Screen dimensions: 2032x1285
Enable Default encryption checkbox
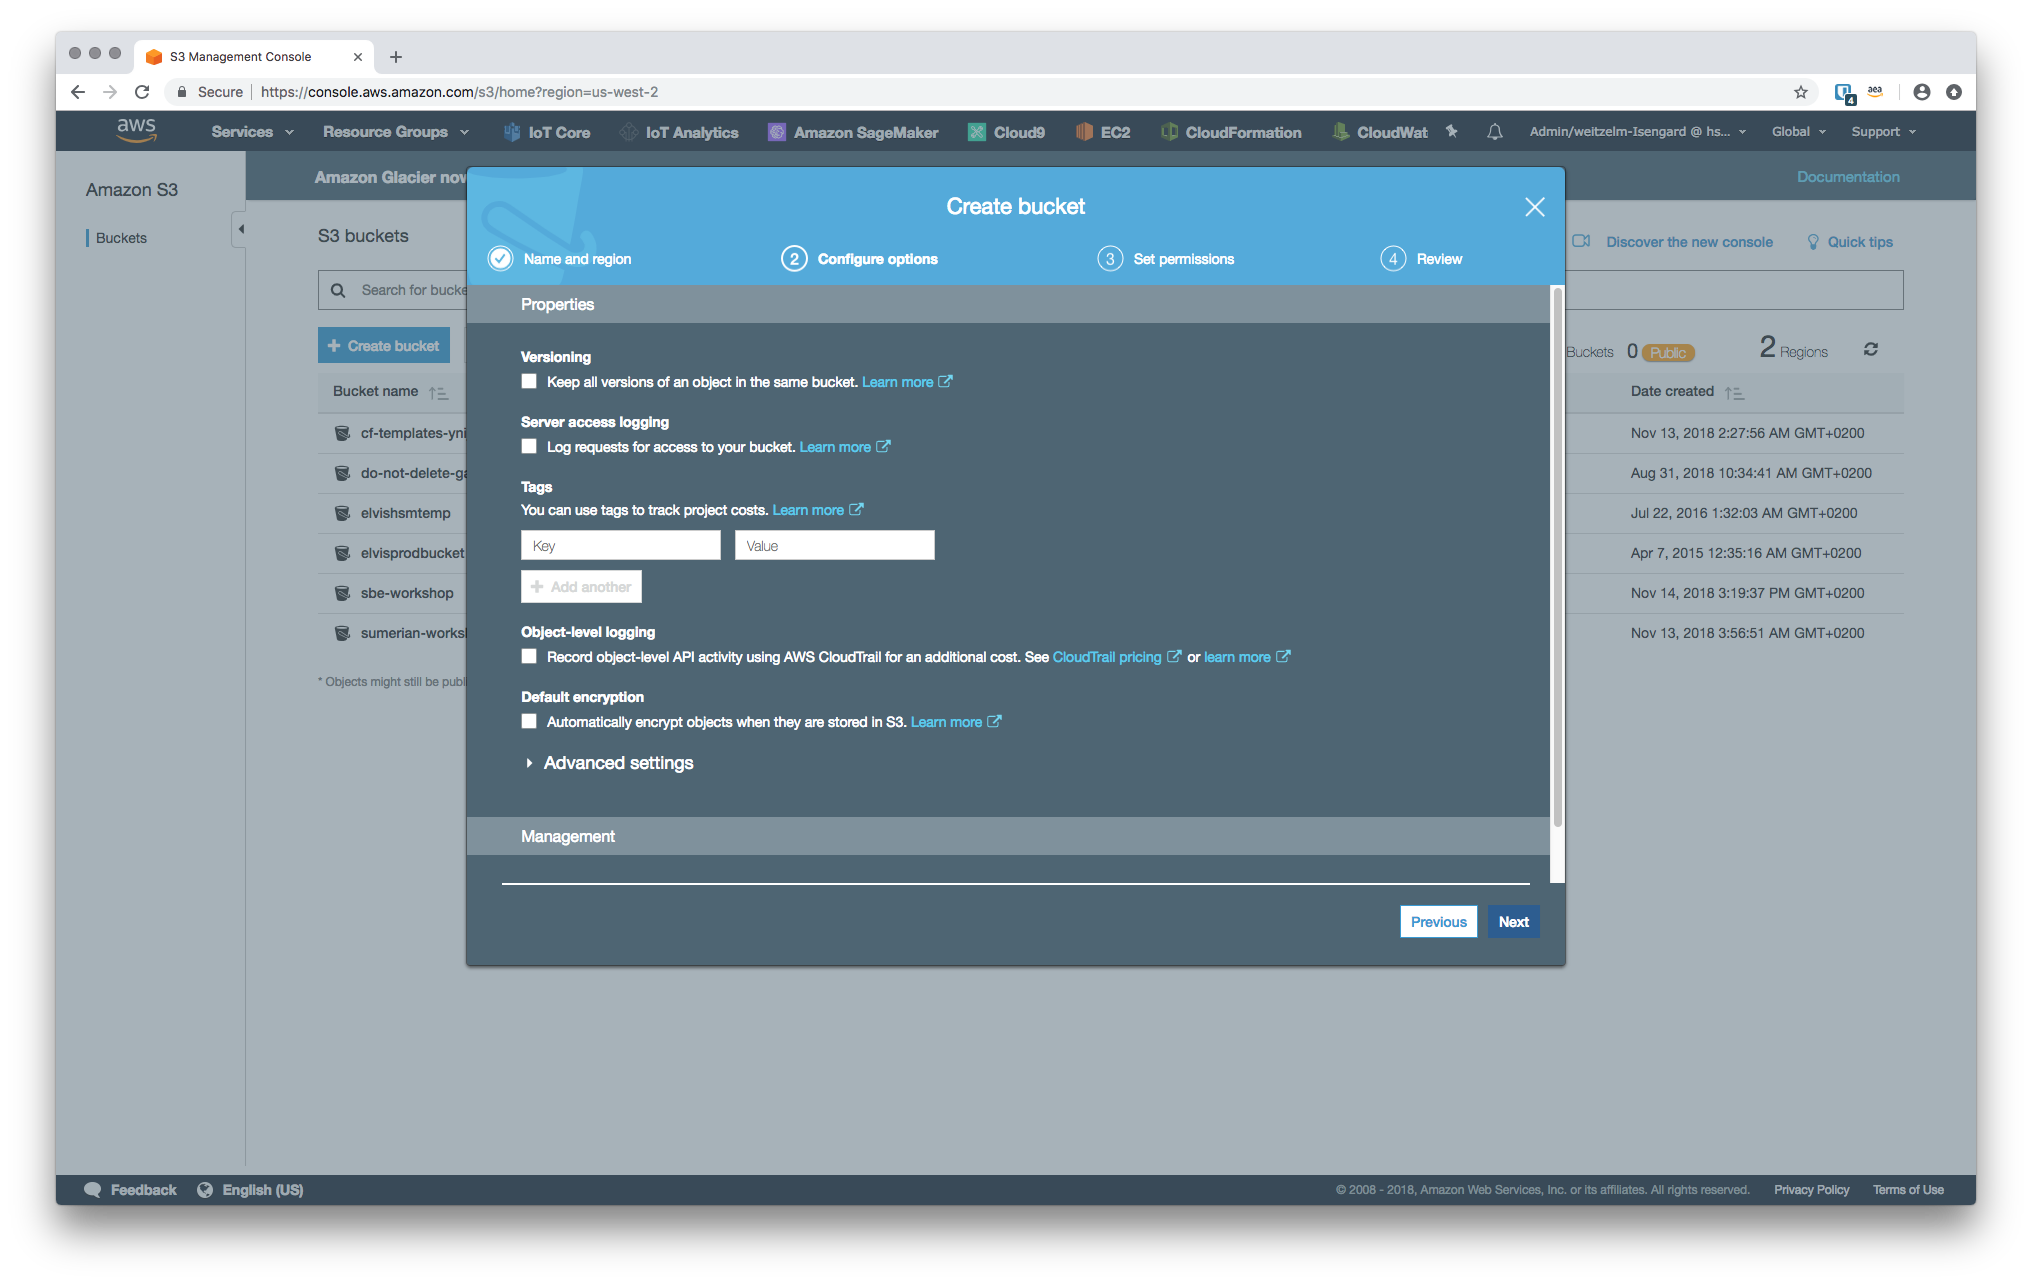tap(529, 721)
